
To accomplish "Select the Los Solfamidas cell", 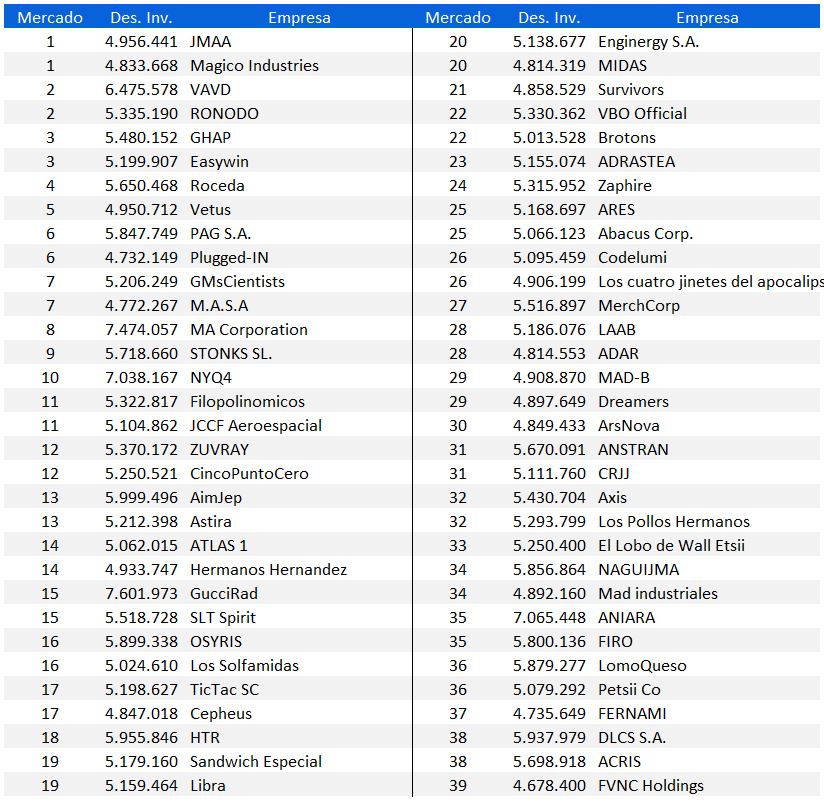I will [x=244, y=666].
